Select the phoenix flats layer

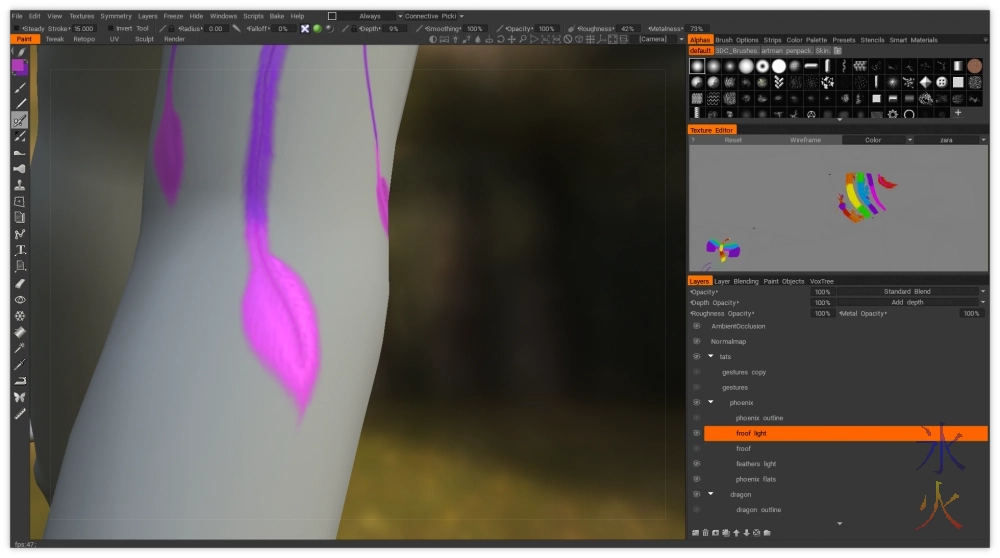755,479
